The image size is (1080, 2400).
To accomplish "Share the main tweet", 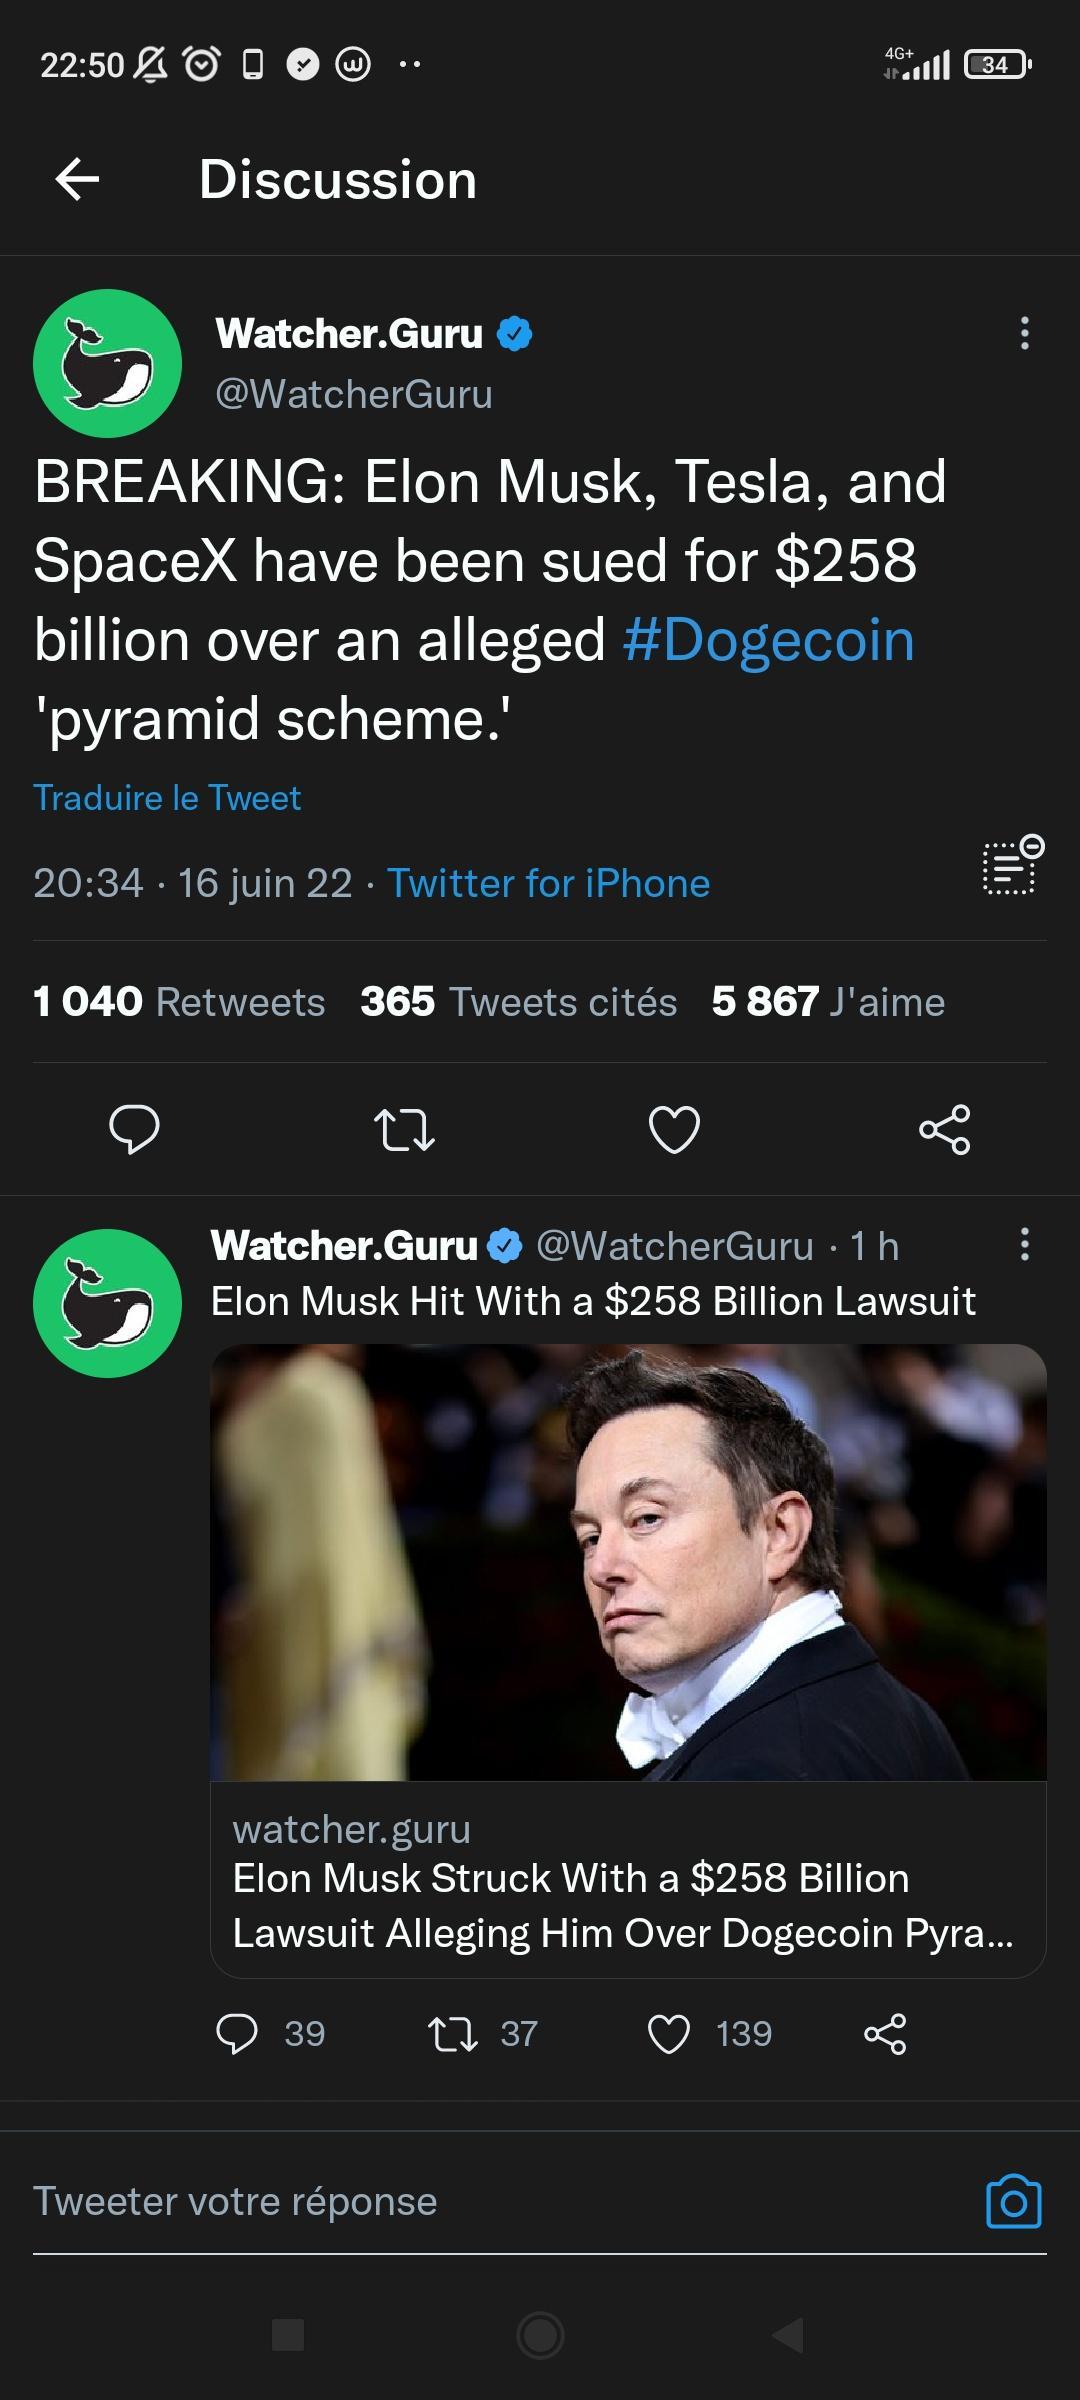I will (944, 1130).
